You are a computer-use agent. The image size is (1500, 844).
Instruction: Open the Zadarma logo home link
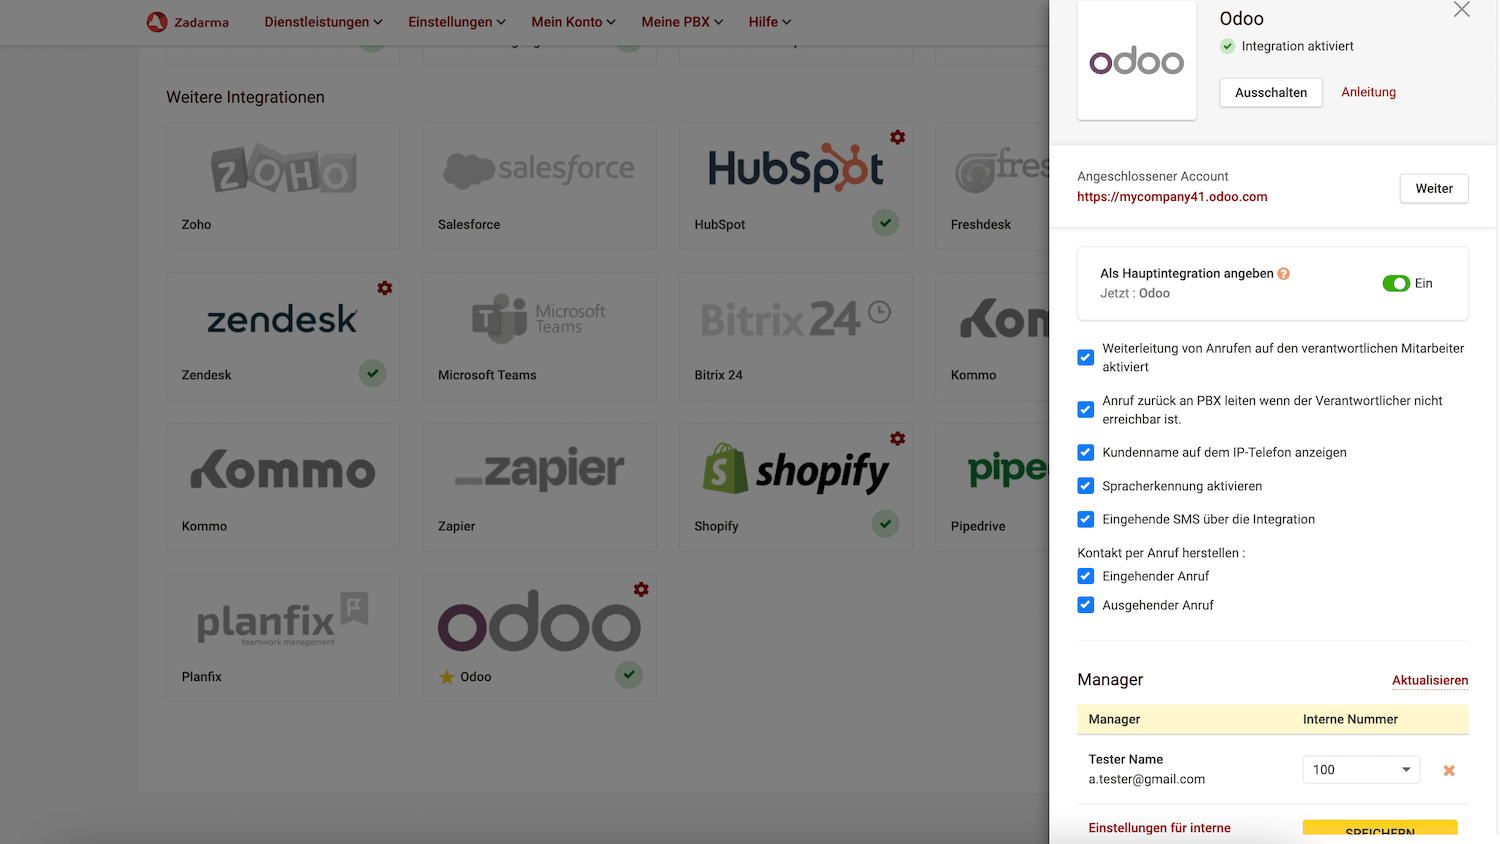(x=188, y=22)
